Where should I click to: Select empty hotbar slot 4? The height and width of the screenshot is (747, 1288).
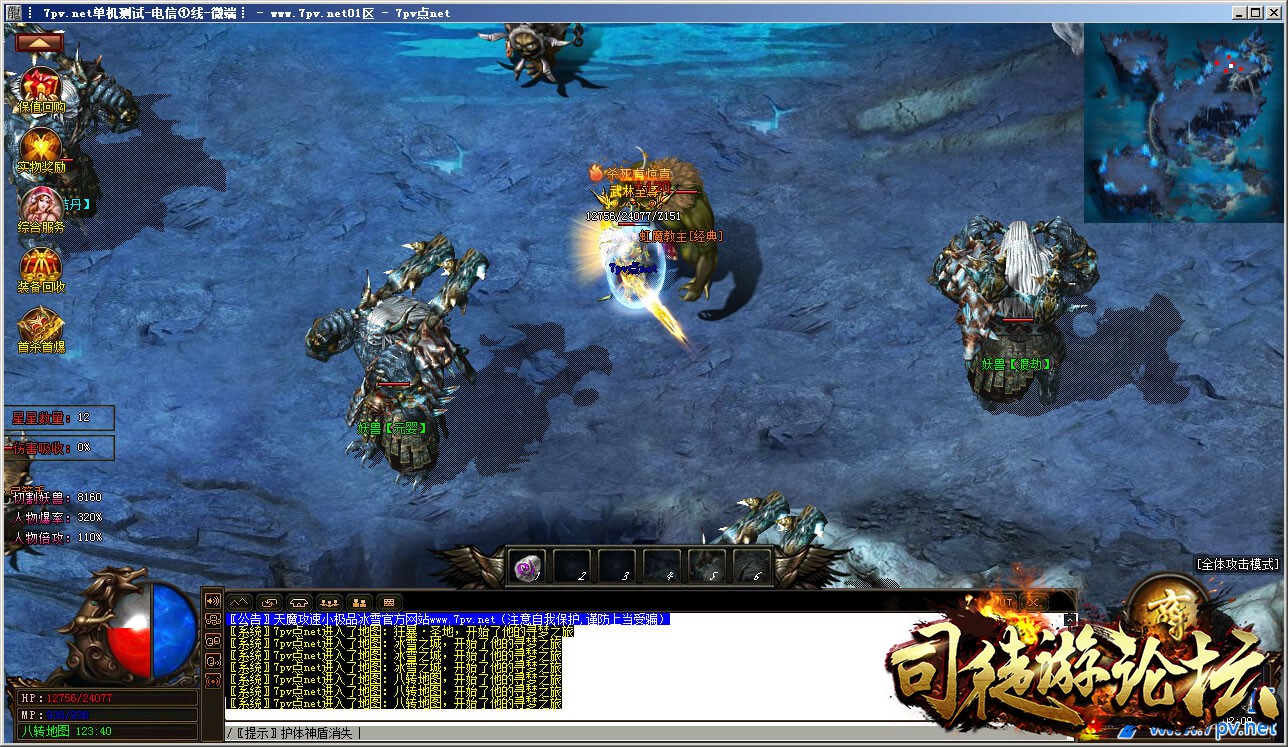[x=662, y=568]
